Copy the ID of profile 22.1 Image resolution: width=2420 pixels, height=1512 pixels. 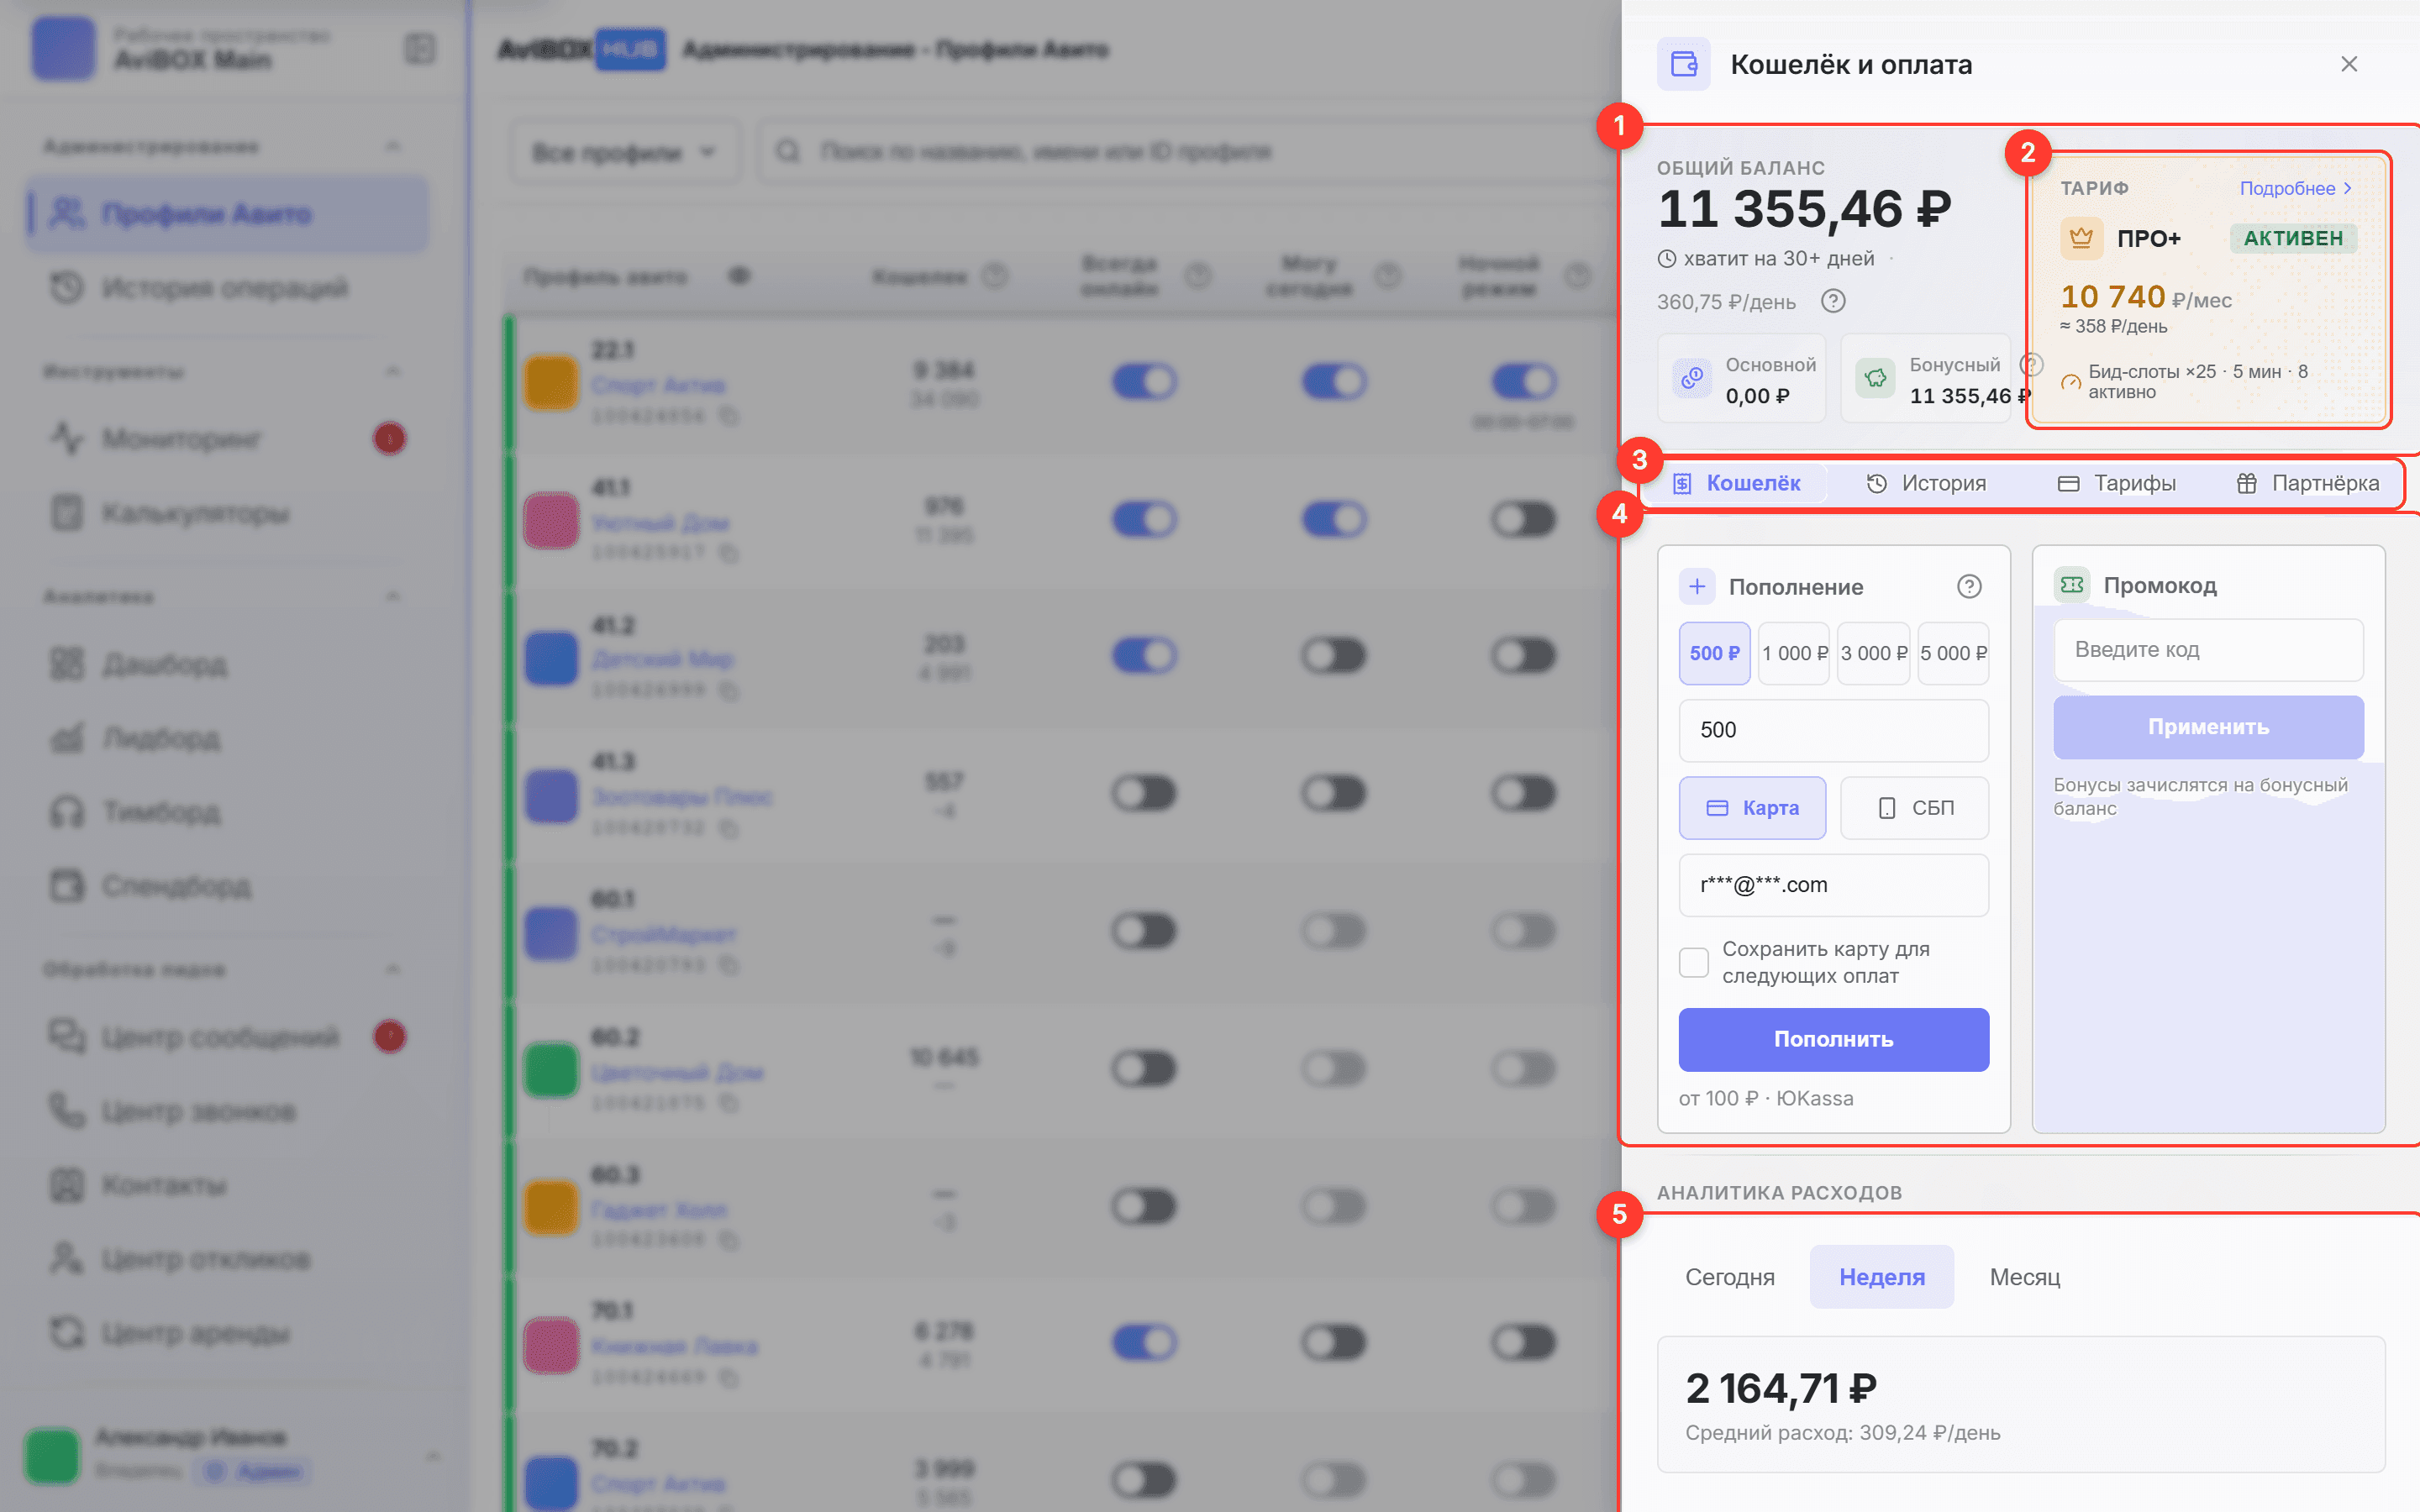pyautogui.click(x=729, y=415)
